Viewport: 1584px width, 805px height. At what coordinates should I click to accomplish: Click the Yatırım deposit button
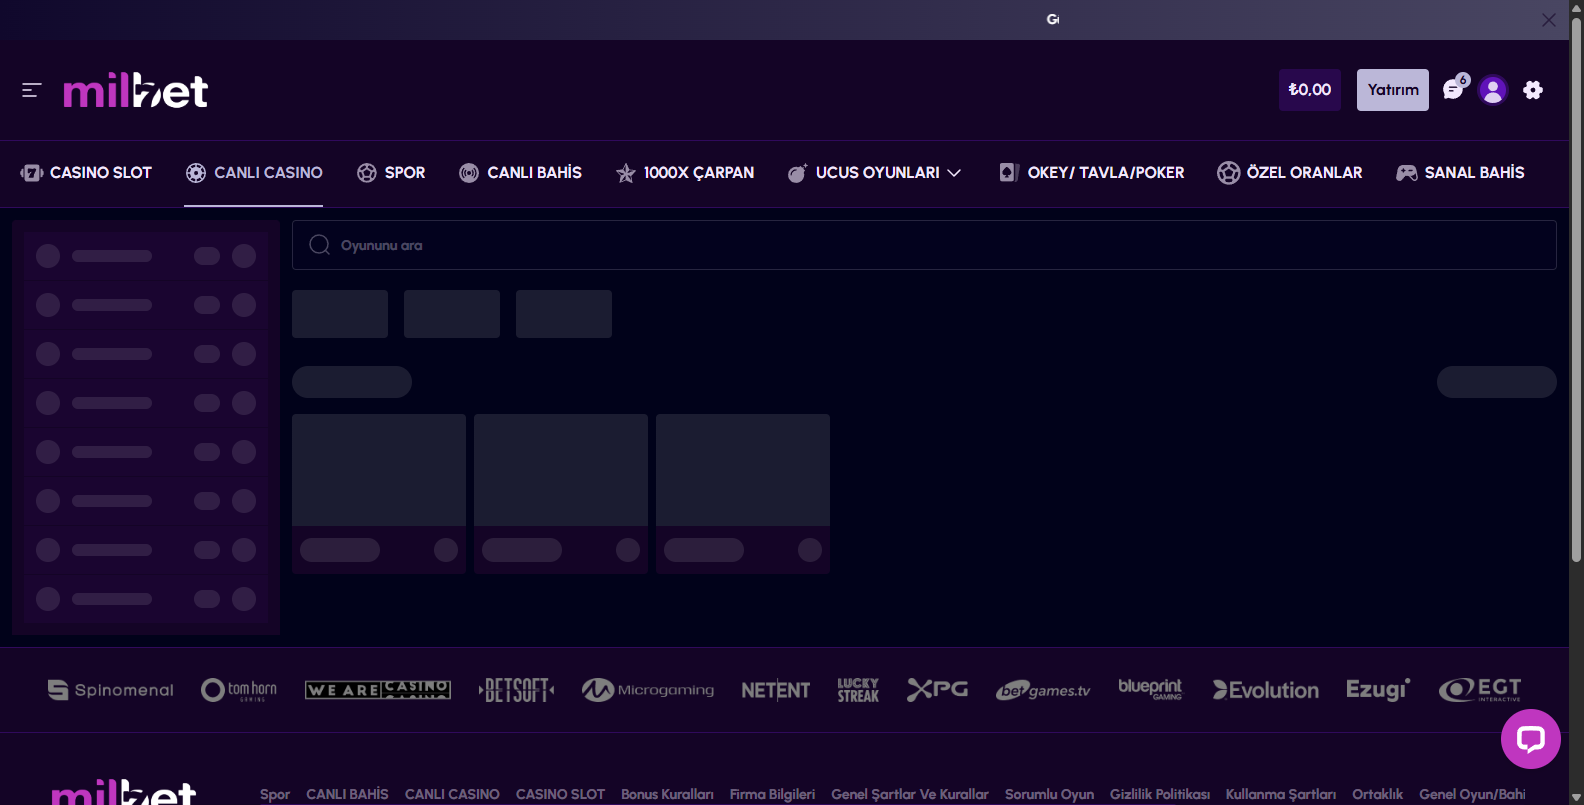(x=1393, y=90)
